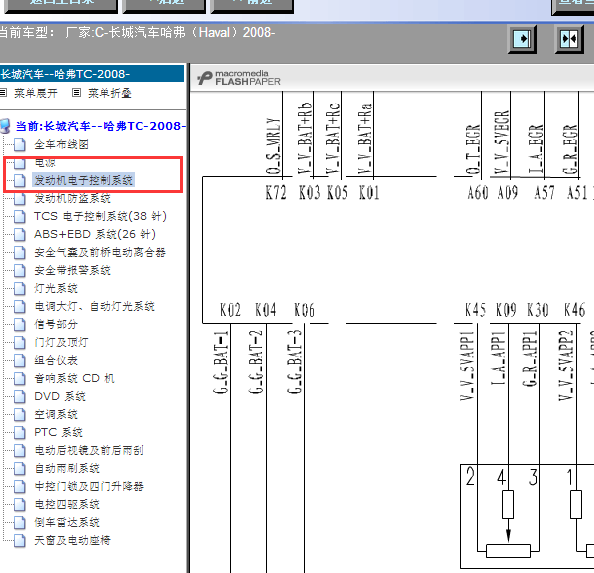Click the page icon beside PTC 系统

pos(20,432)
